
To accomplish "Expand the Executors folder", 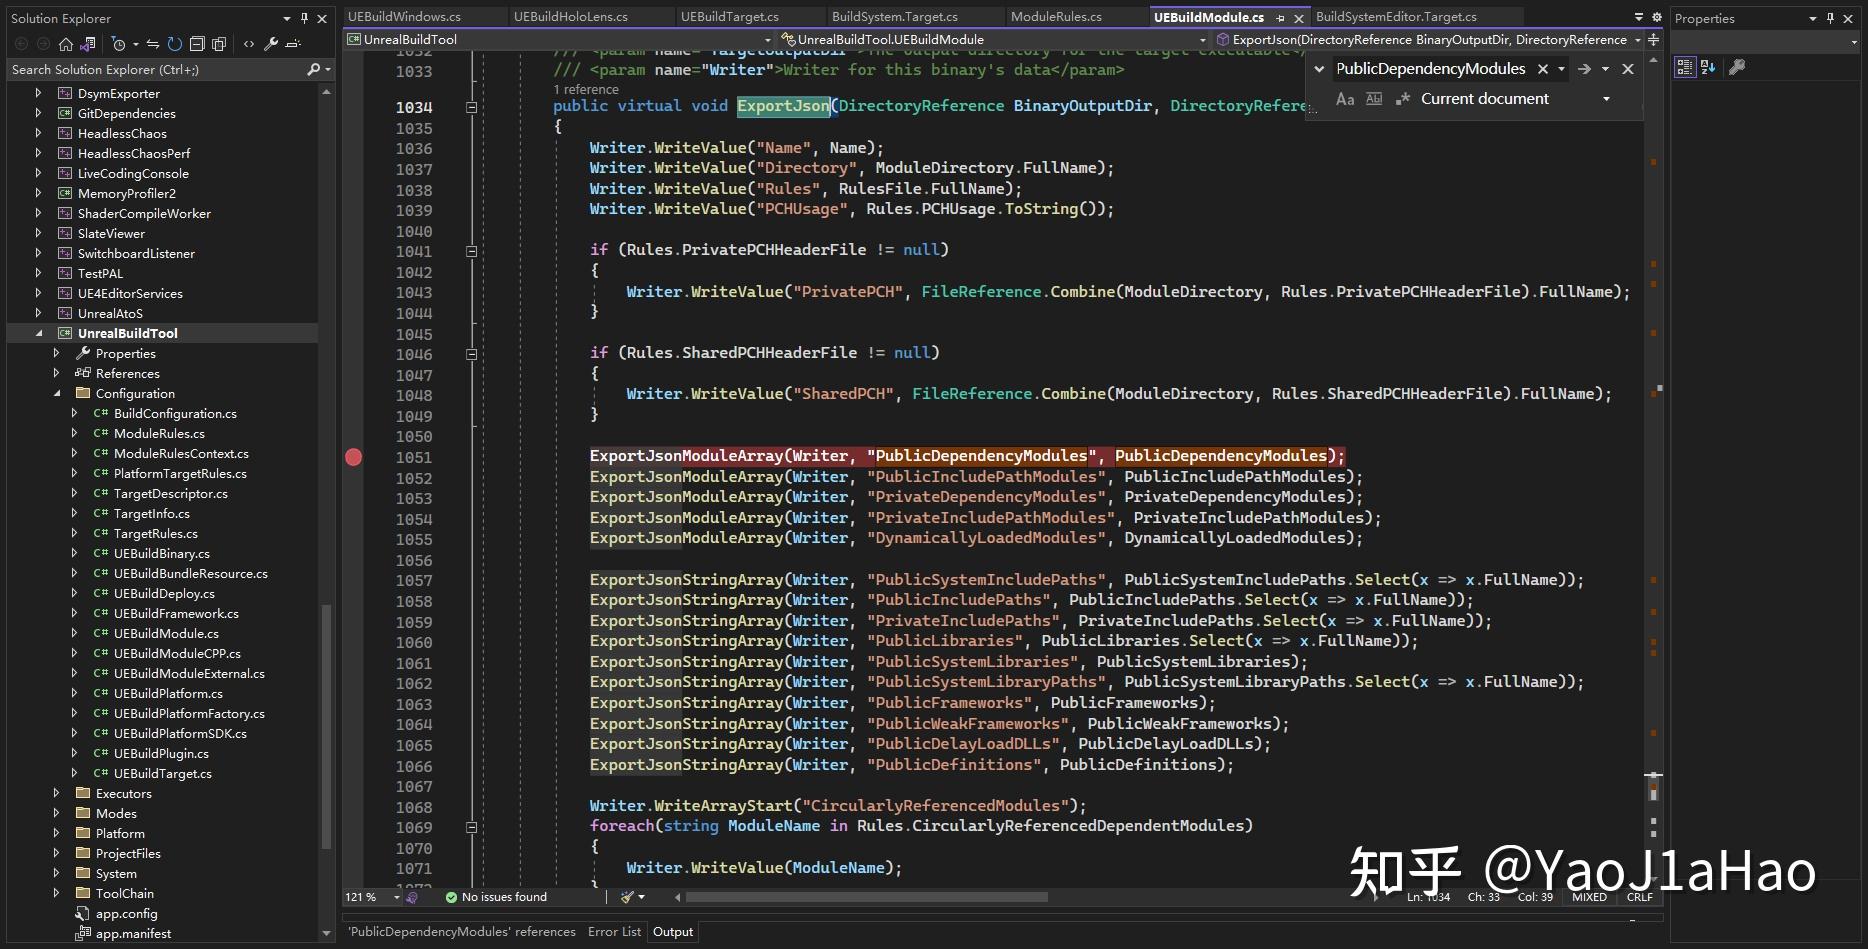I will point(57,794).
